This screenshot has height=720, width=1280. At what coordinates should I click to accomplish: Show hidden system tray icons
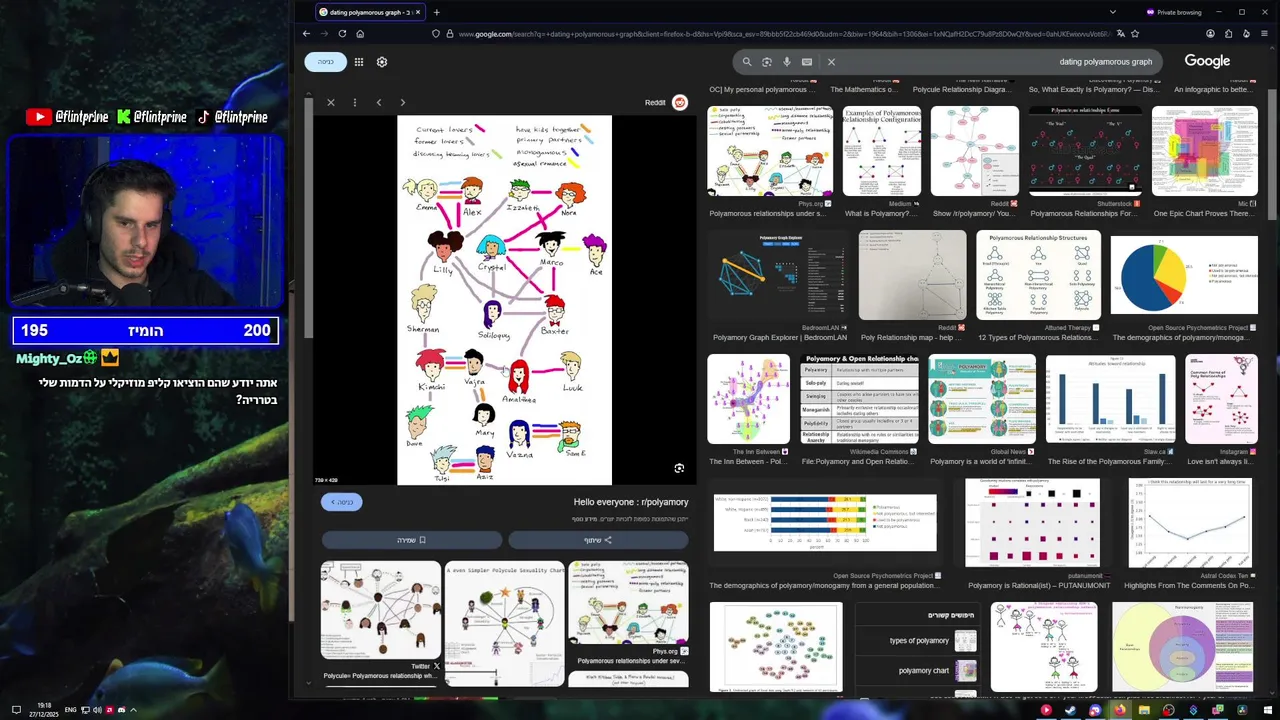133,710
